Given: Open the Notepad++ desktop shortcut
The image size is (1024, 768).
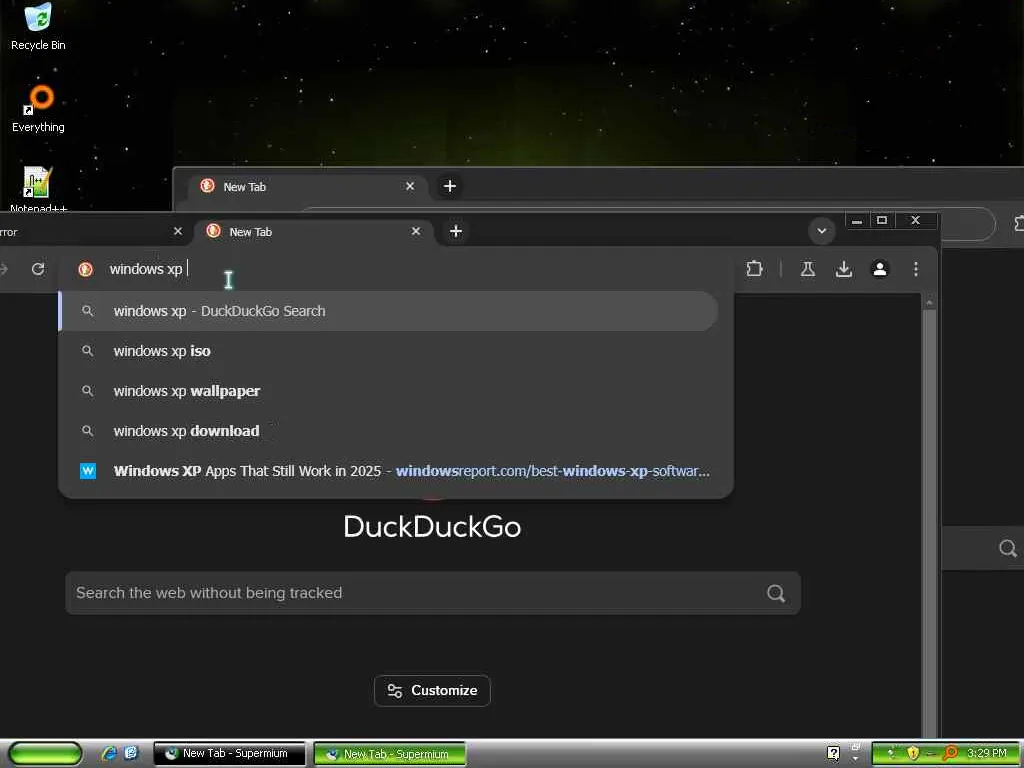Looking at the screenshot, I should [x=38, y=188].
